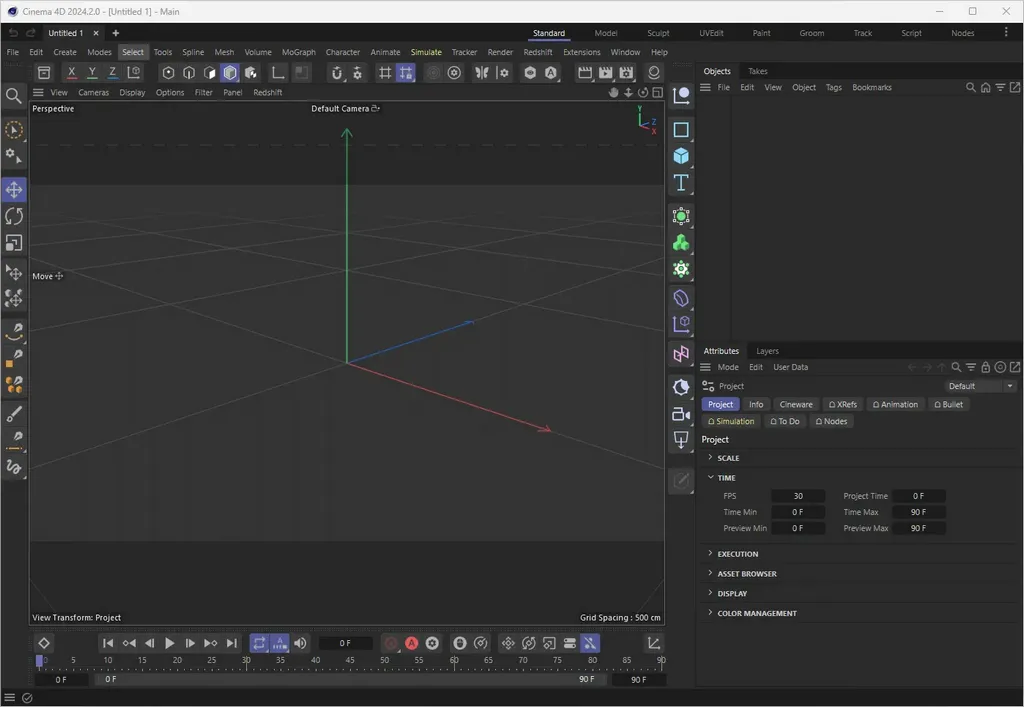This screenshot has width=1024, height=707.
Task: Open the Rectangle spline tool icon
Action: (x=681, y=129)
